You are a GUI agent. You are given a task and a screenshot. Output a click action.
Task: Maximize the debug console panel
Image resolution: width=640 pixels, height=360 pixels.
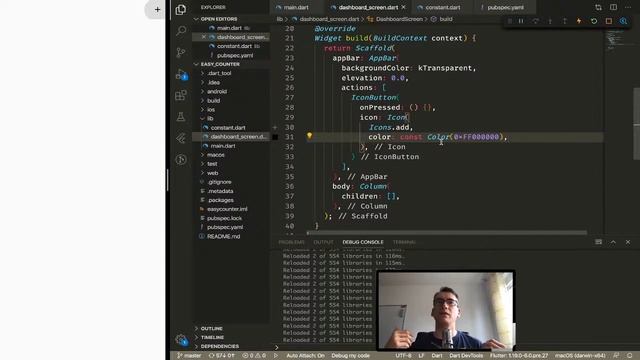click(x=613, y=242)
